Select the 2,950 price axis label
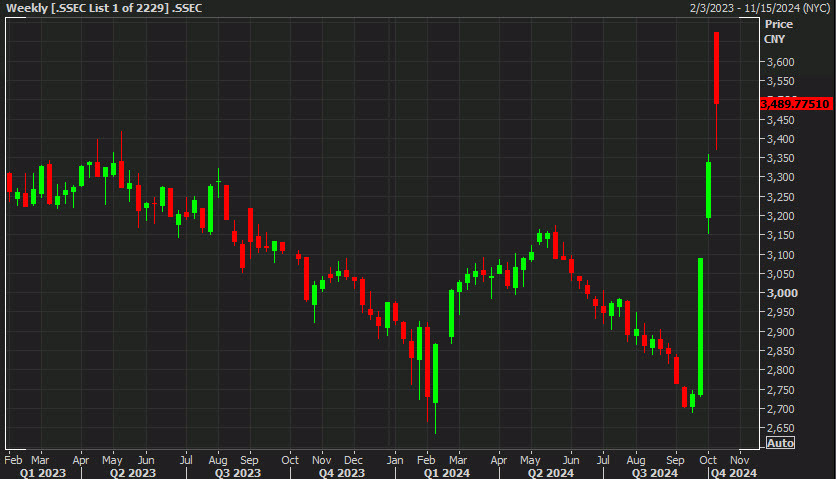Viewport: 836px width, 479px height. tap(781, 312)
